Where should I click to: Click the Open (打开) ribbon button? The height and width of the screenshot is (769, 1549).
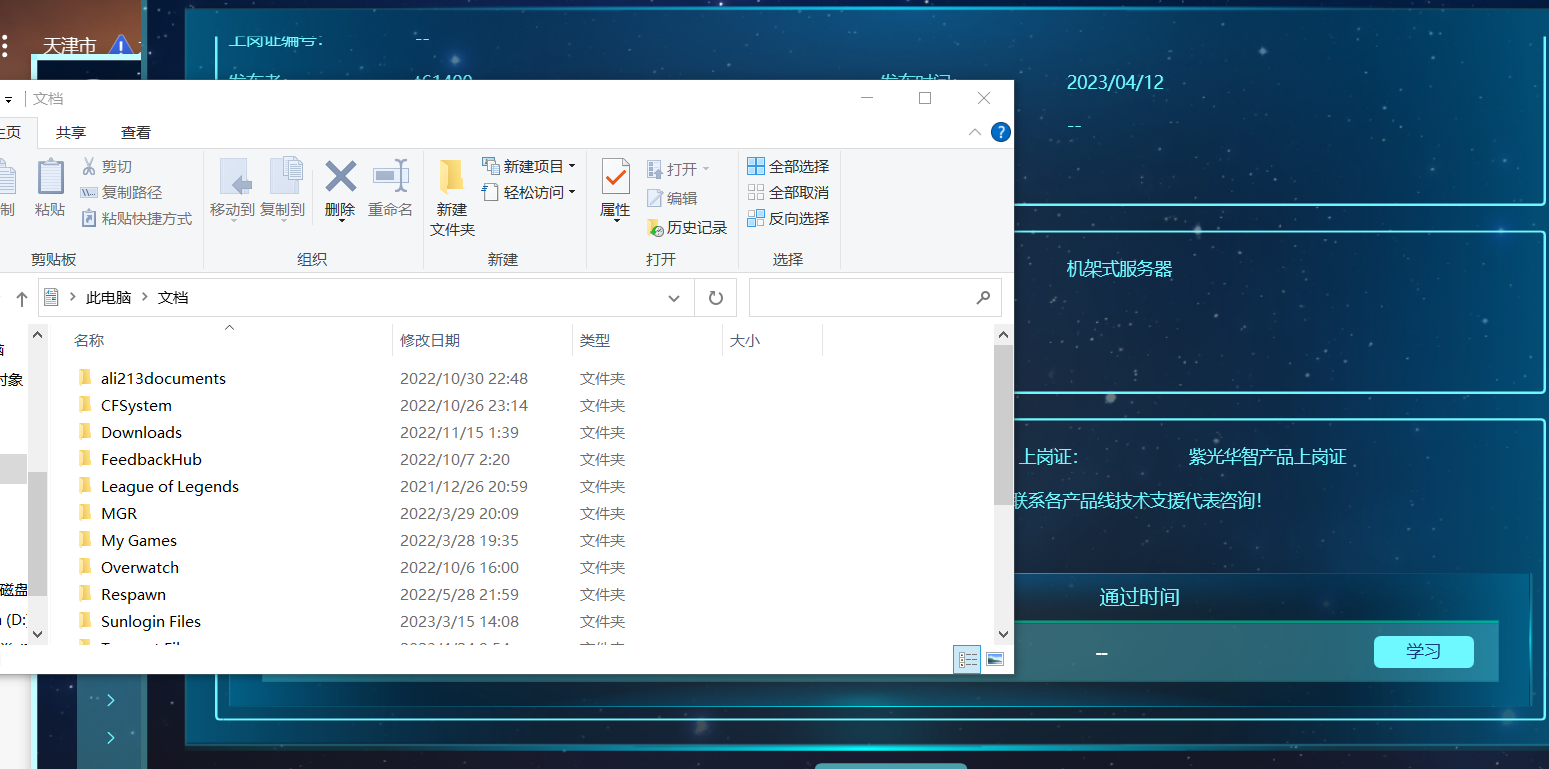coord(678,169)
